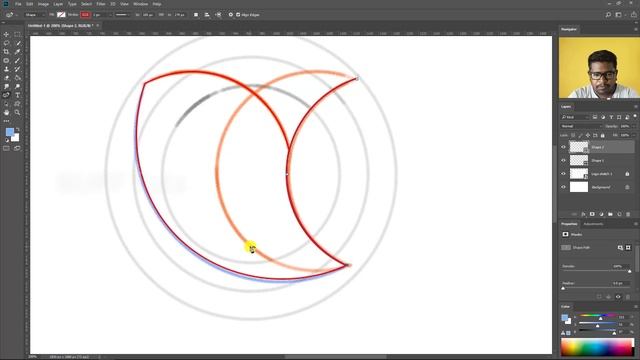Select the History Brush tool
Image resolution: width=640 pixels, height=360 pixels.
pyautogui.click(x=17, y=69)
